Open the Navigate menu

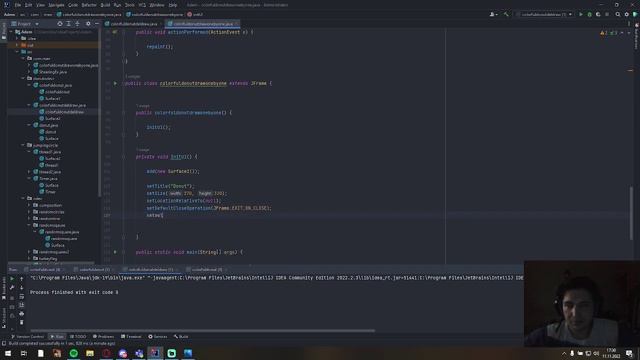pos(56,5)
